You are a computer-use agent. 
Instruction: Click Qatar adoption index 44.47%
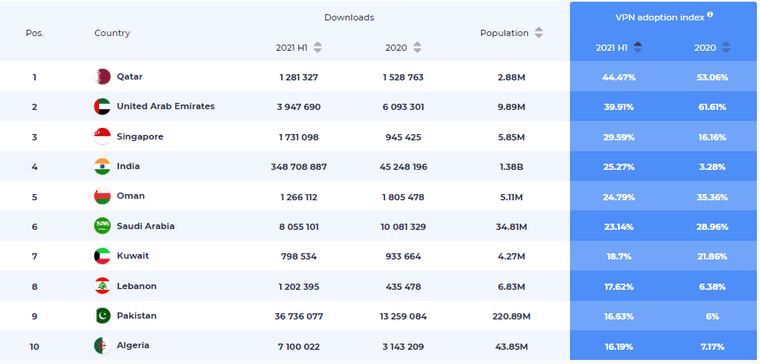(x=619, y=78)
